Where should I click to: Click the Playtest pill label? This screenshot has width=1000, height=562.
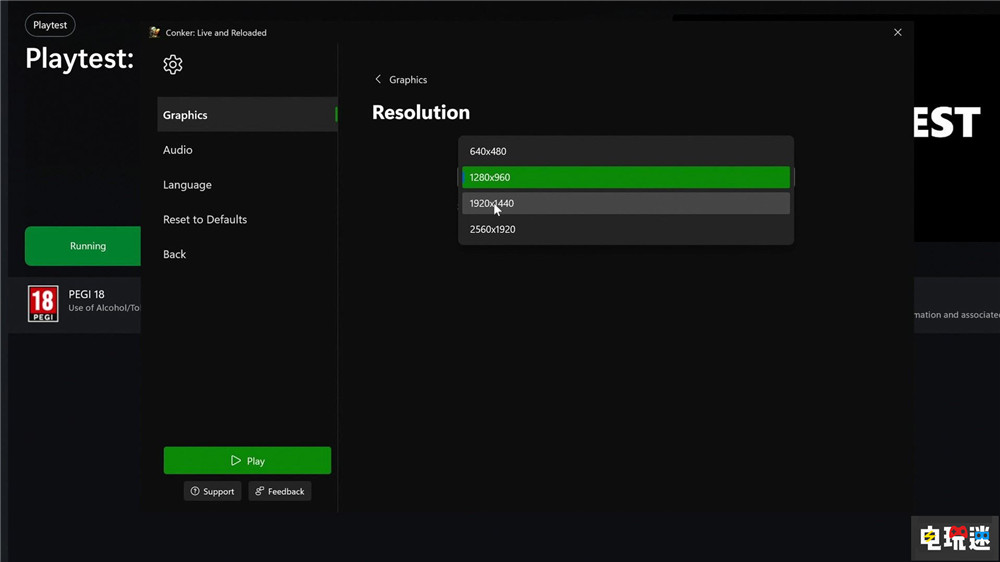[50, 25]
